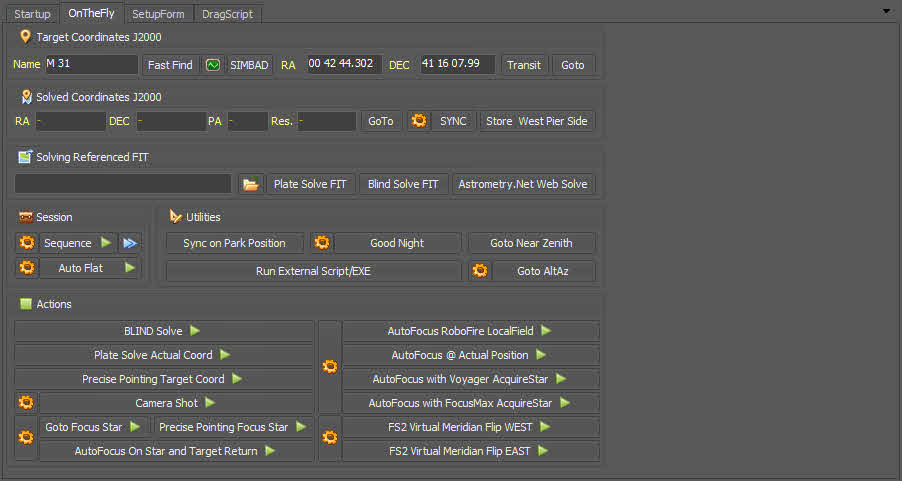Open SYNC settings gear icon
The height and width of the screenshot is (481, 902).
[419, 121]
